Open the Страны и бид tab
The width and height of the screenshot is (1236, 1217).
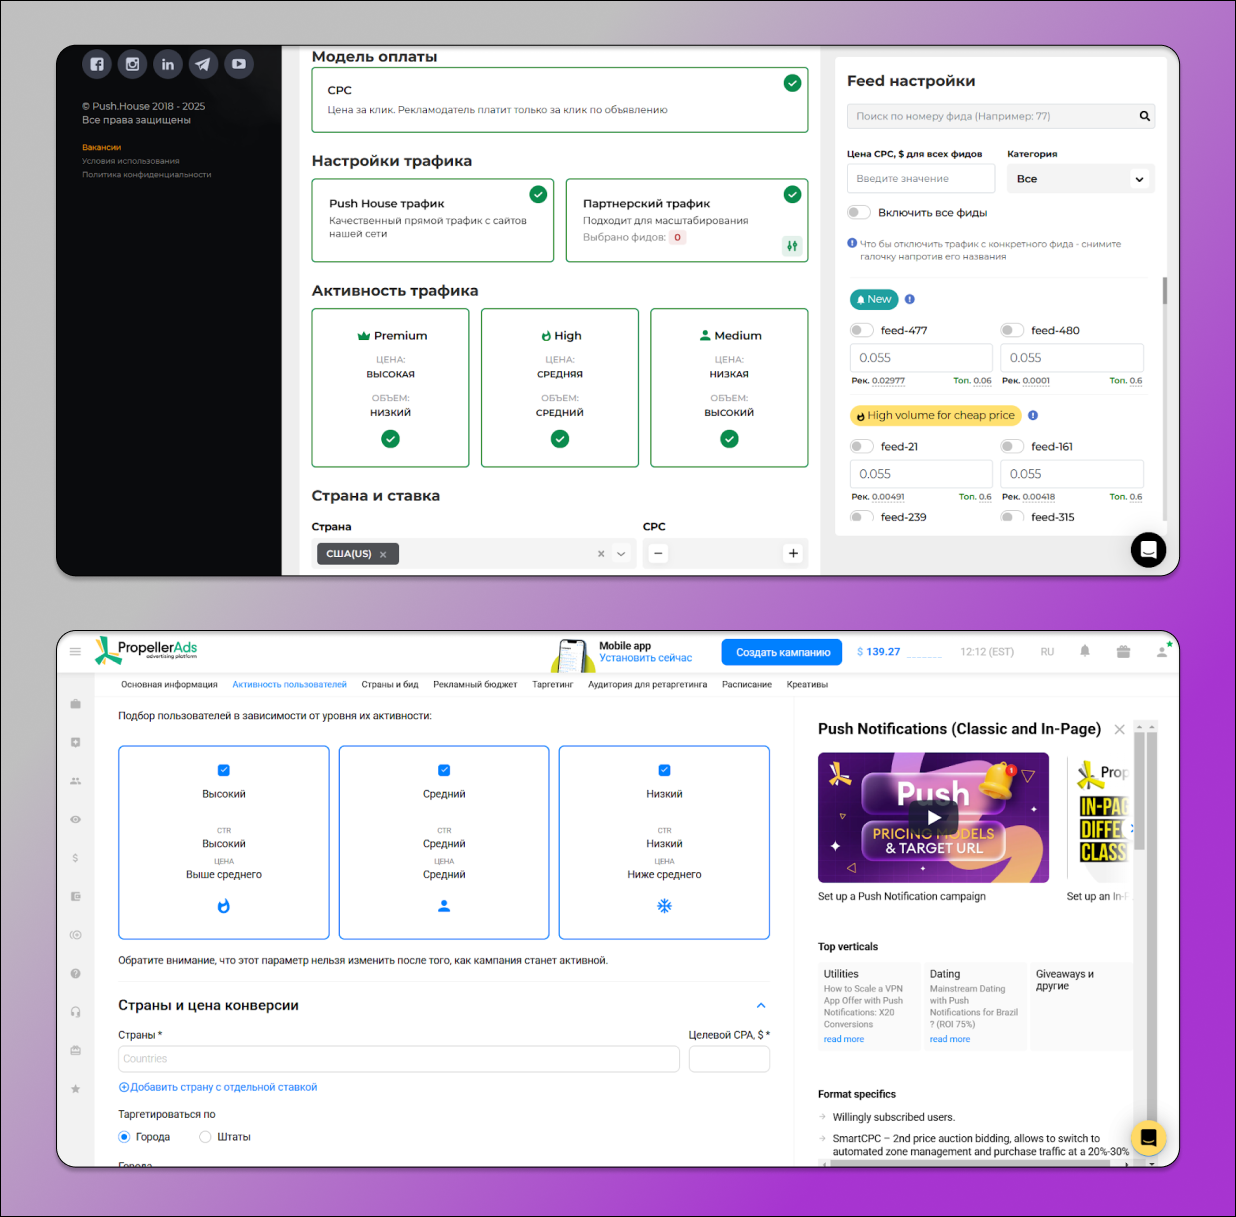(390, 685)
